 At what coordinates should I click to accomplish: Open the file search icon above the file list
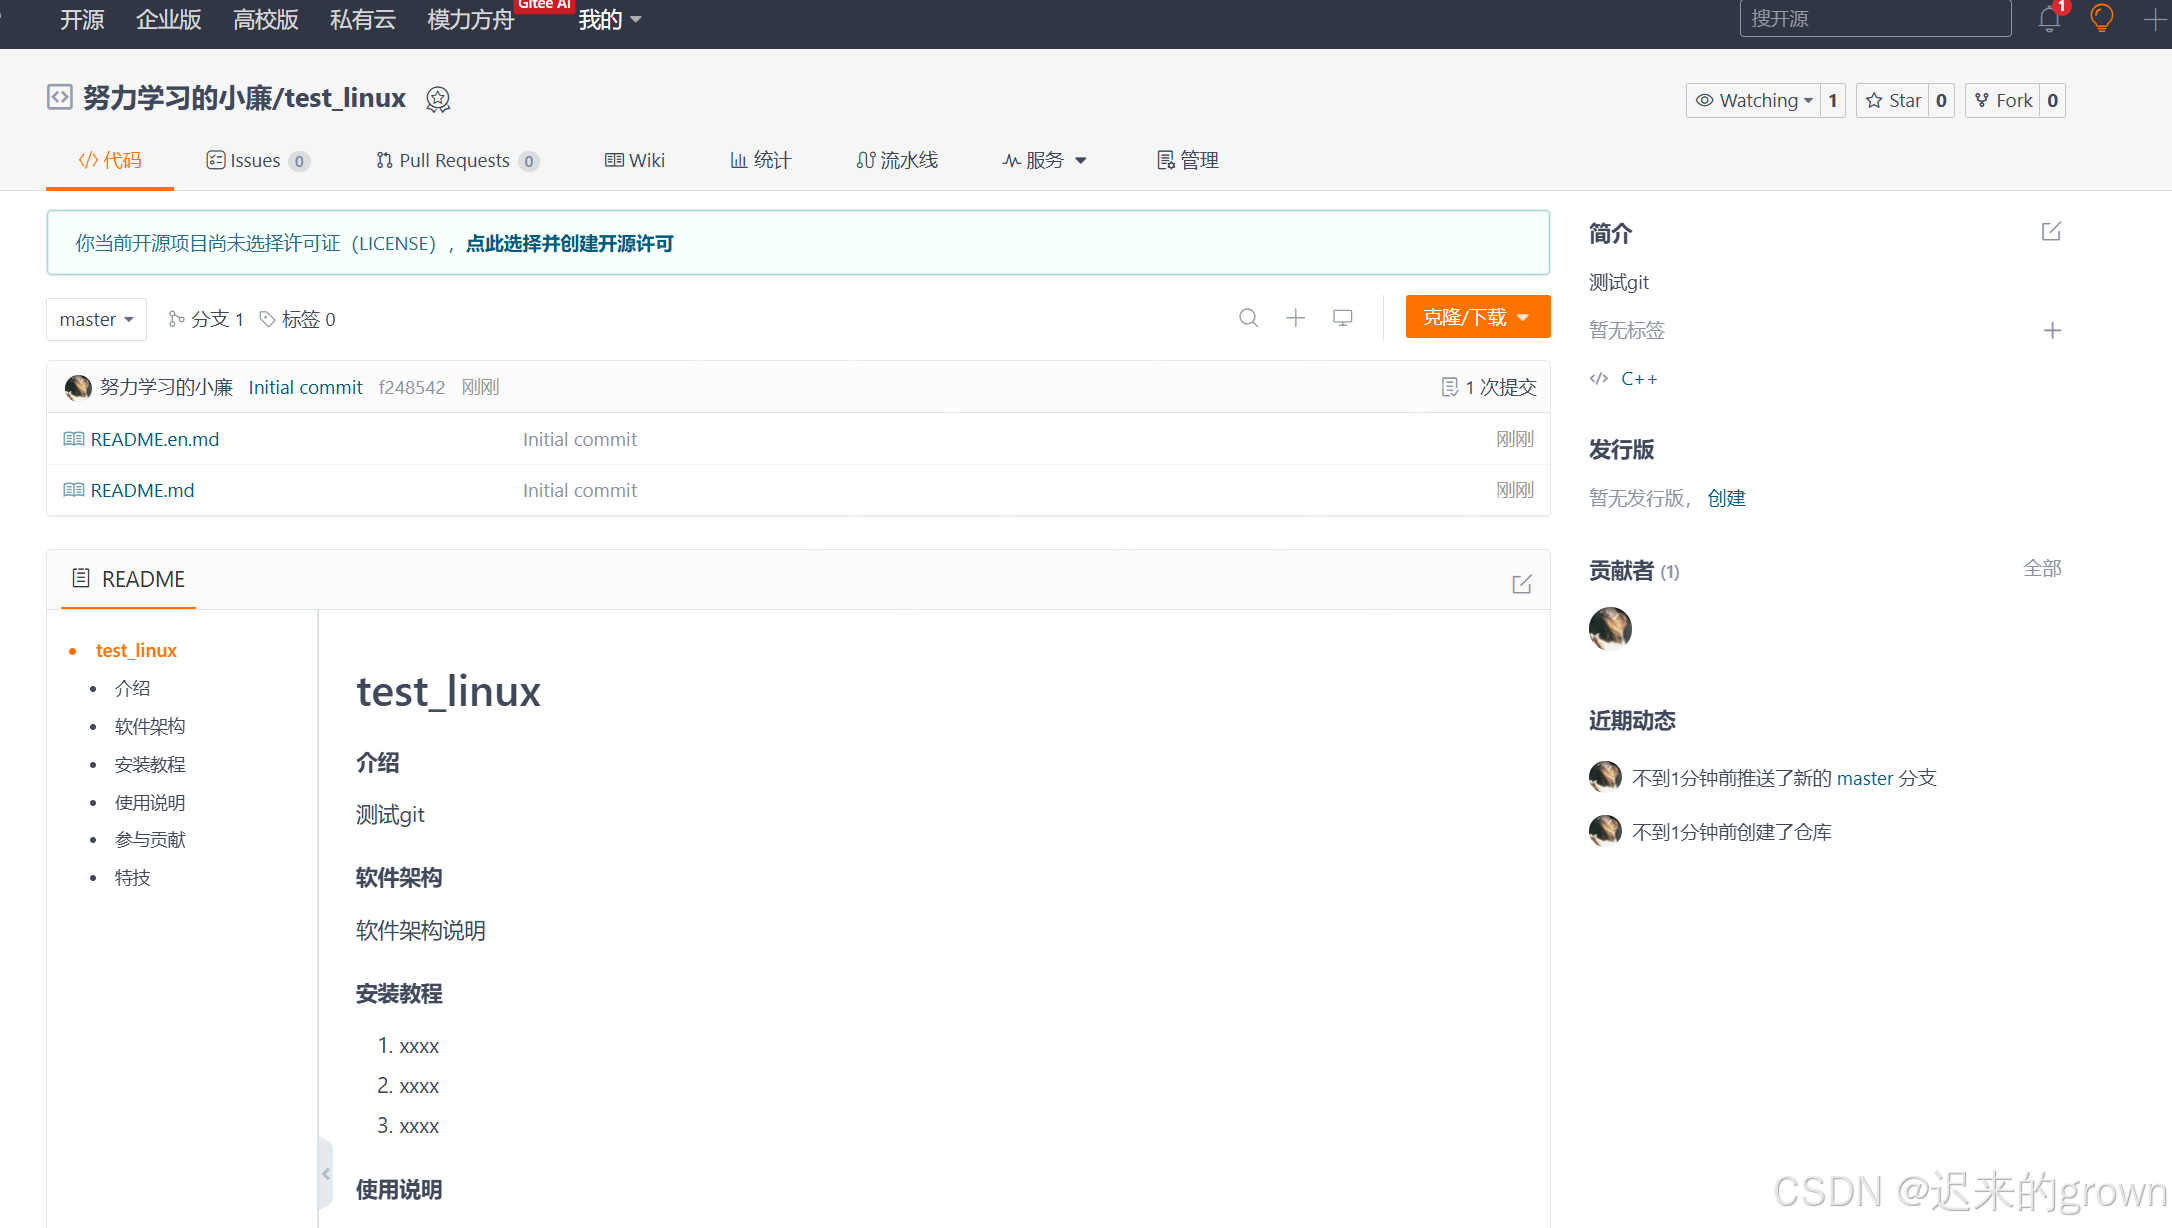[x=1248, y=317]
